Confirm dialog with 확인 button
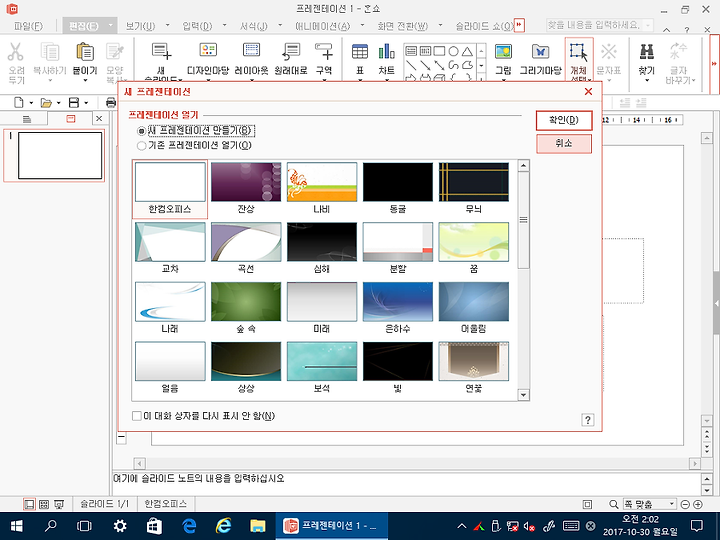 [564, 120]
